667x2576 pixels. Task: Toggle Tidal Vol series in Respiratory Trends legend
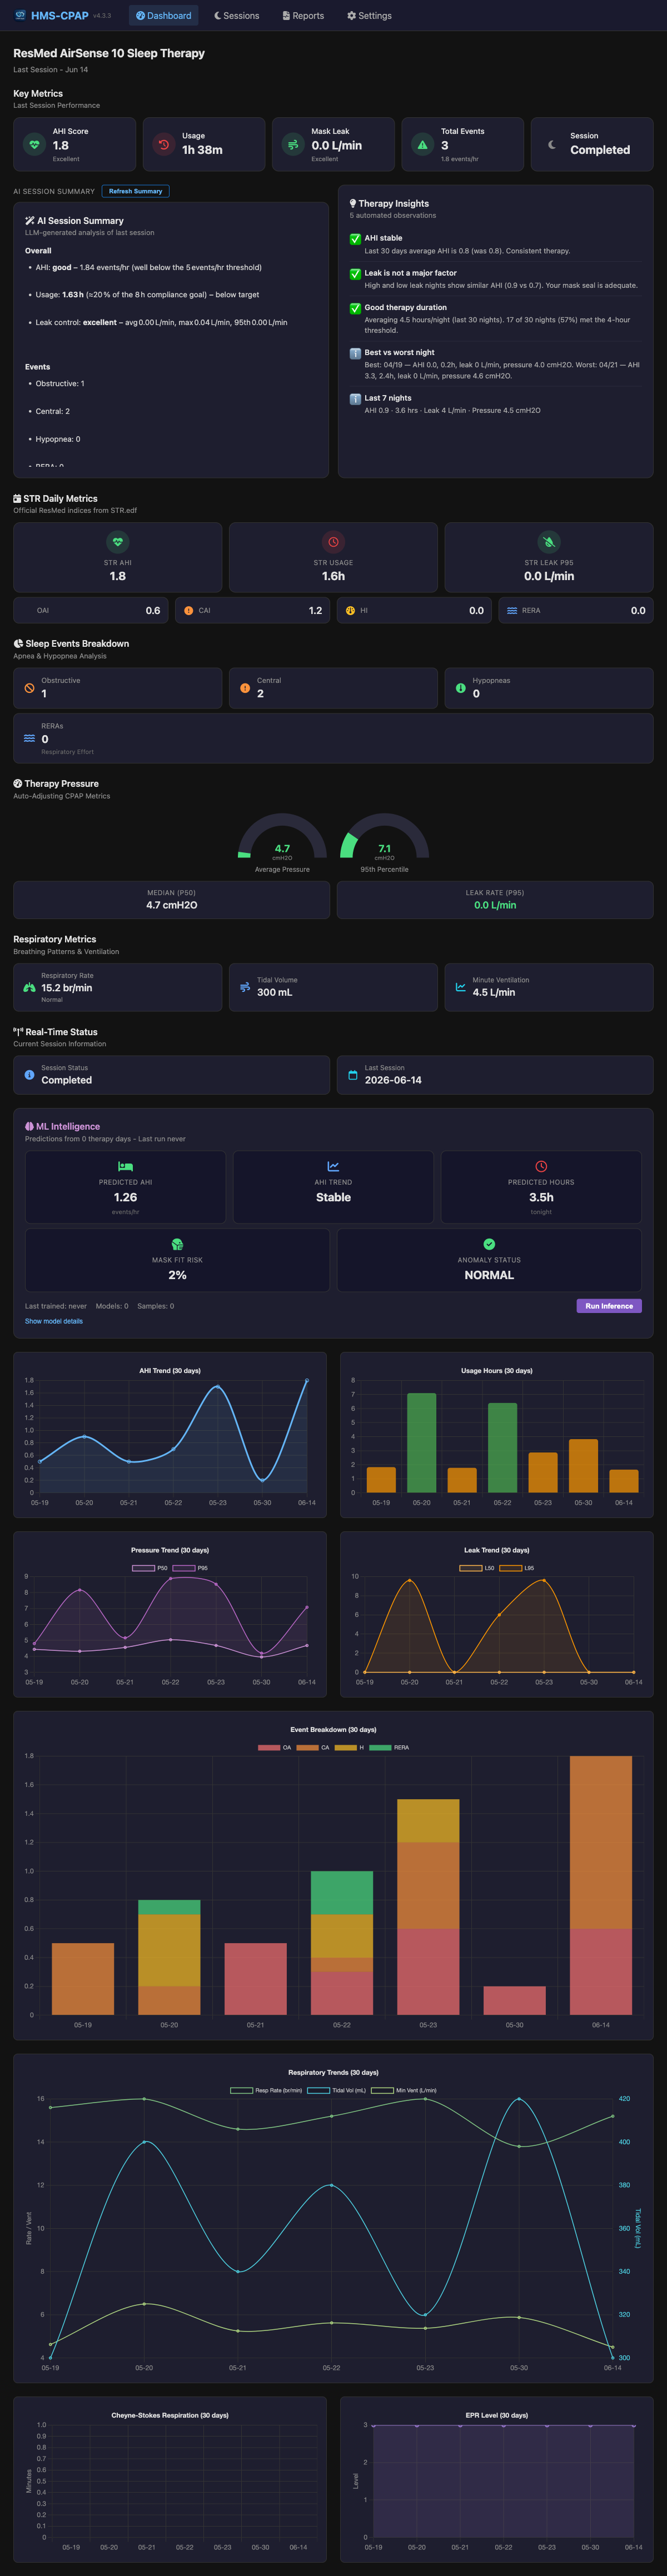click(337, 2090)
